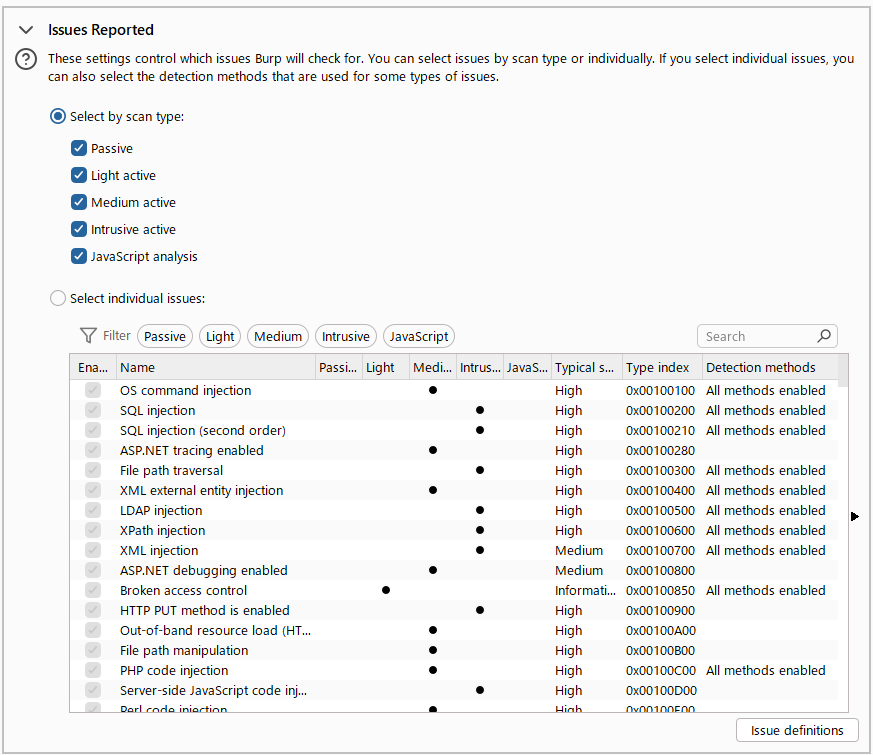Viewport: 873px width, 755px height.
Task: Uncheck the Intrusive active checkbox
Action: click(78, 229)
